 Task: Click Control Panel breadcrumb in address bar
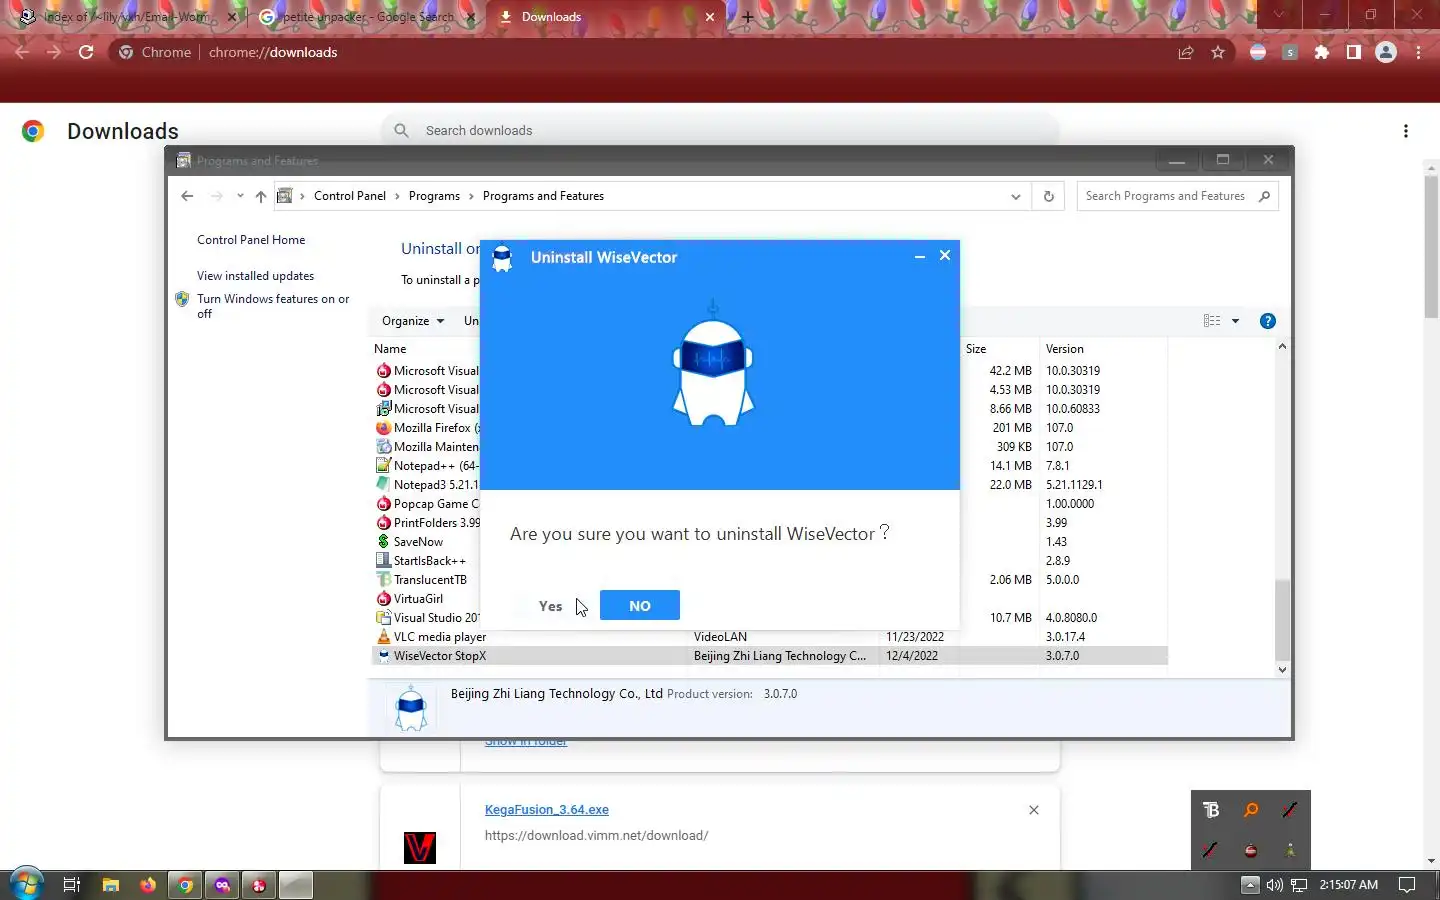click(x=349, y=196)
